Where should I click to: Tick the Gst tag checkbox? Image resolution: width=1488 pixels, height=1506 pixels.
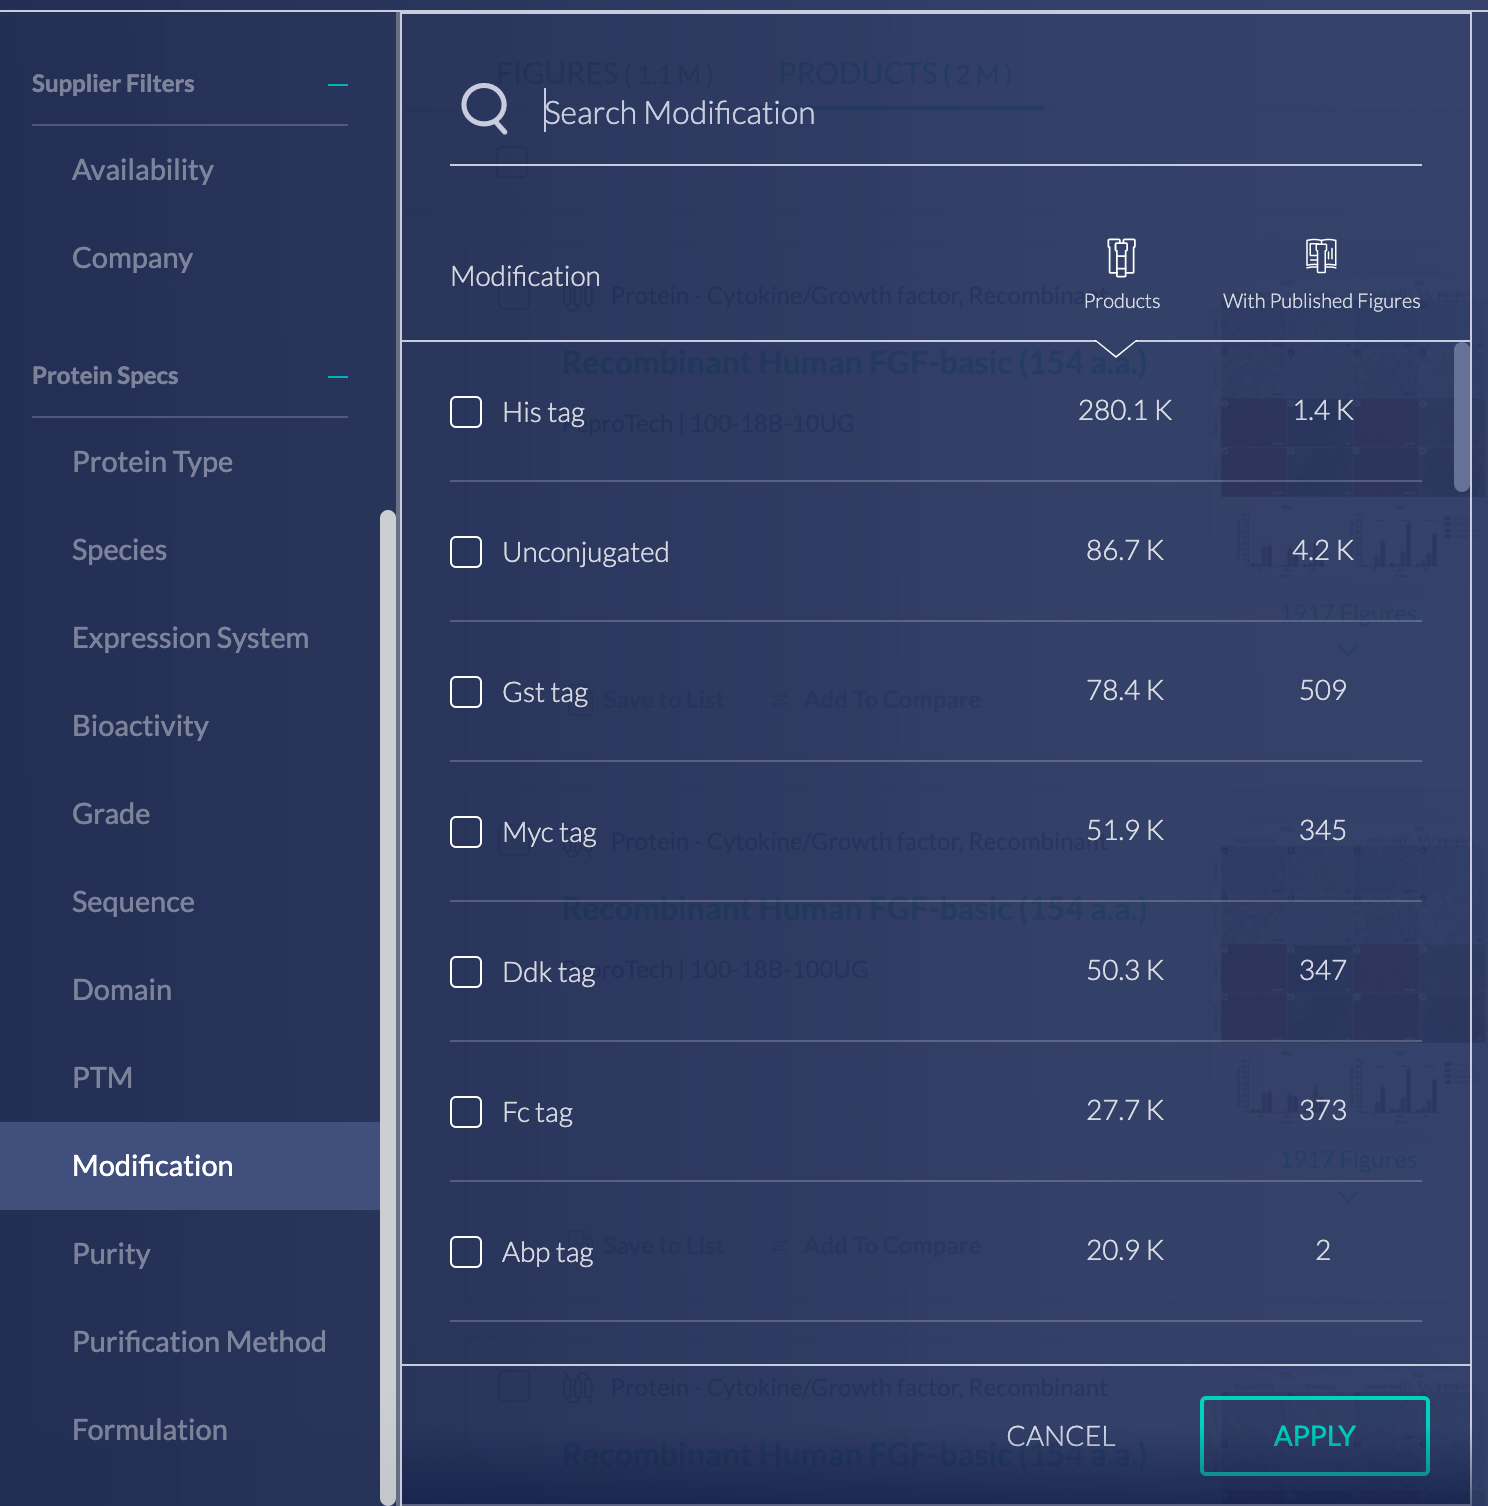(x=466, y=692)
